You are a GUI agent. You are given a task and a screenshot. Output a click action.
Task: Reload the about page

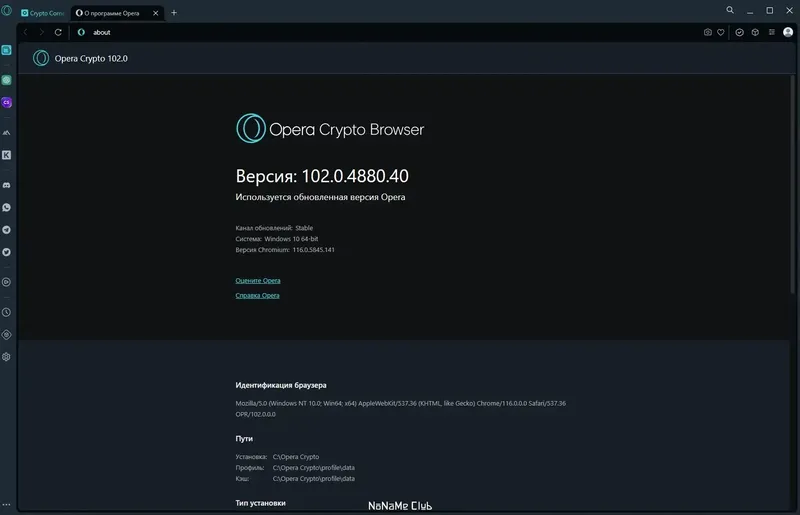pyautogui.click(x=58, y=32)
